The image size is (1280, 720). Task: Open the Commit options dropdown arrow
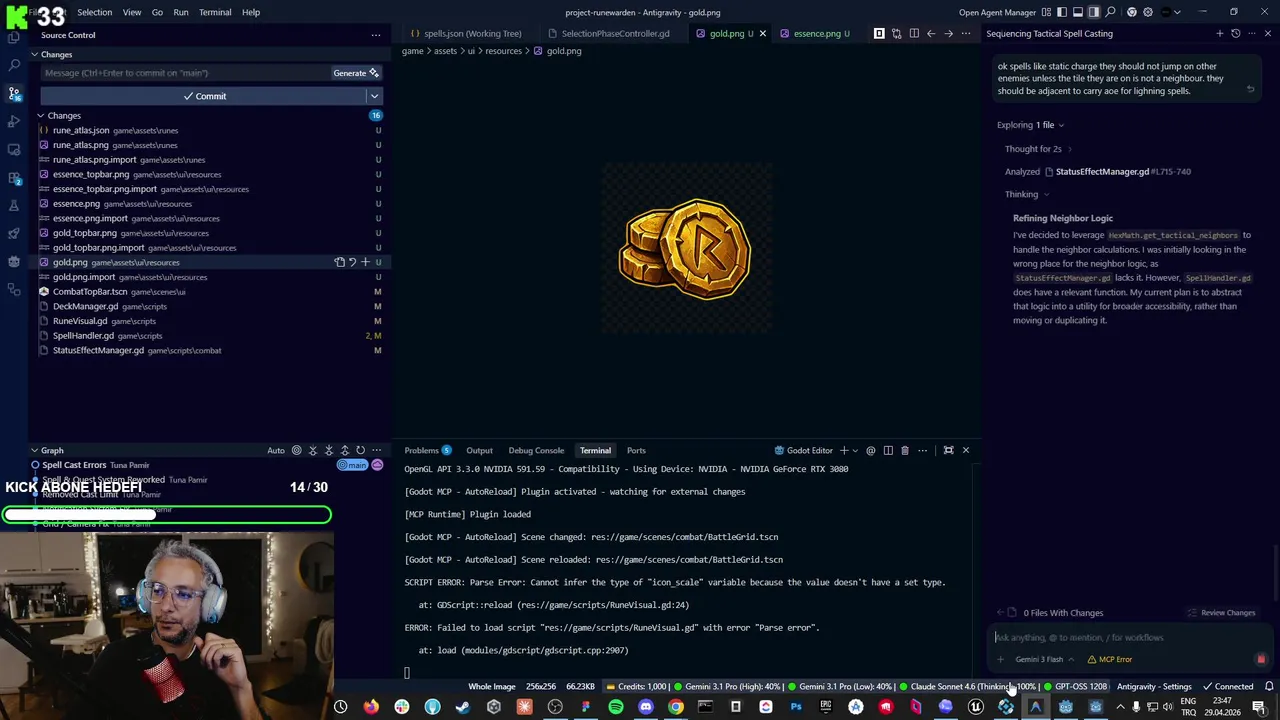pos(375,96)
